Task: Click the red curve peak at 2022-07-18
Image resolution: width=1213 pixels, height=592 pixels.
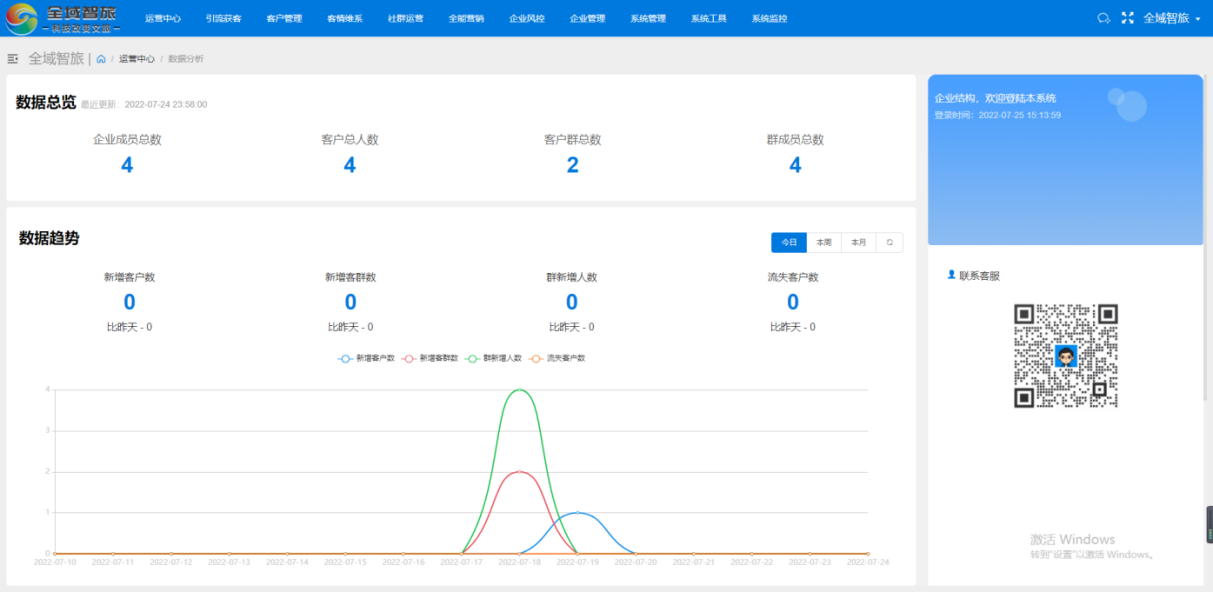Action: (519, 471)
